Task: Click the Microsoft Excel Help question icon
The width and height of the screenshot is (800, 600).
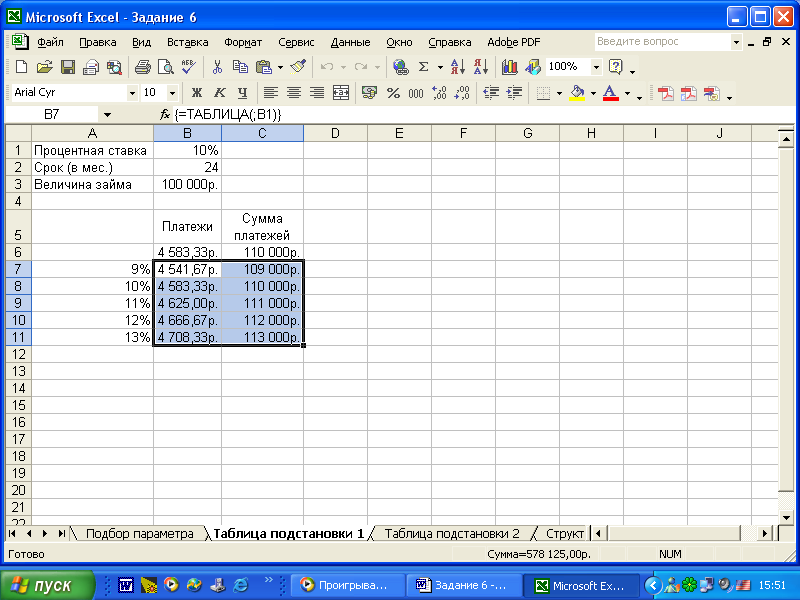Action: [x=616, y=67]
